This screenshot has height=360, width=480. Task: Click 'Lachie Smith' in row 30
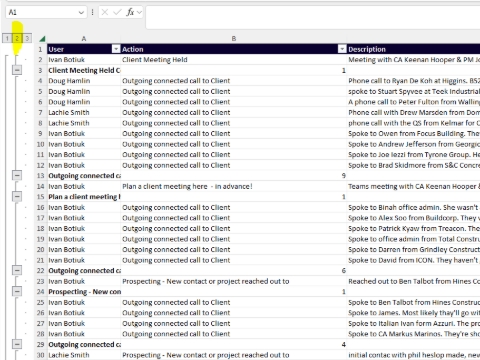tap(84, 355)
